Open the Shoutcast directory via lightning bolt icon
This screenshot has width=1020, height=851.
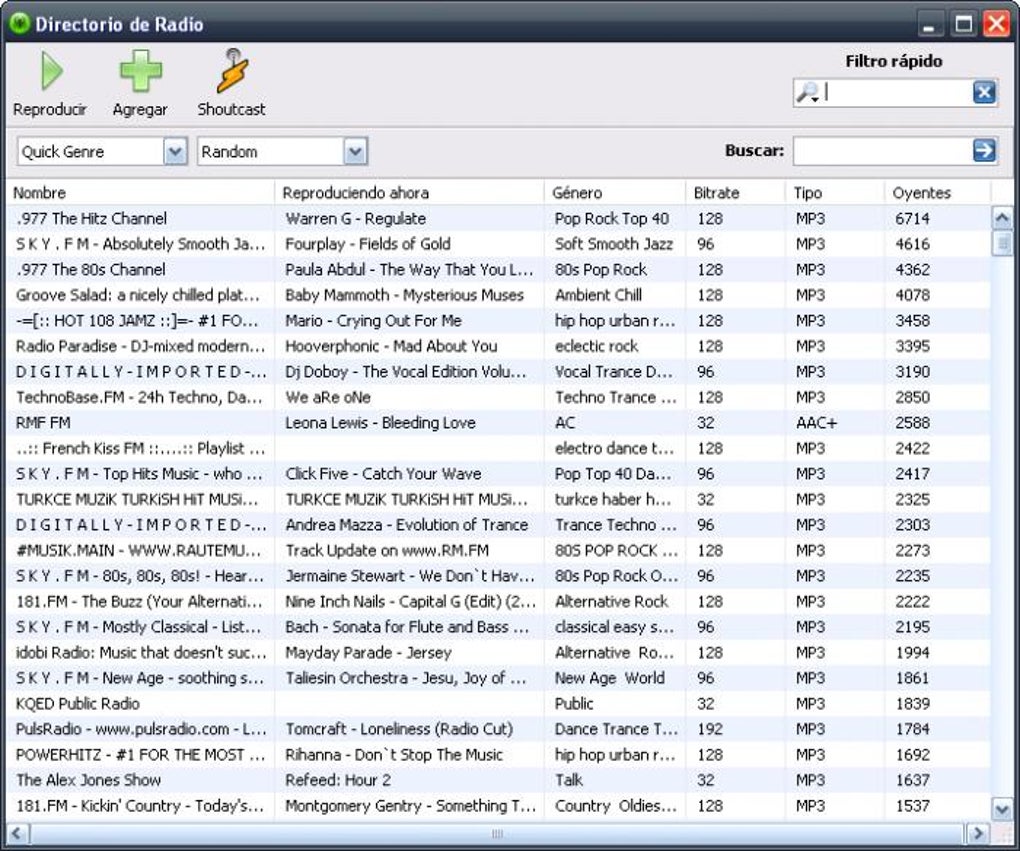[228, 71]
